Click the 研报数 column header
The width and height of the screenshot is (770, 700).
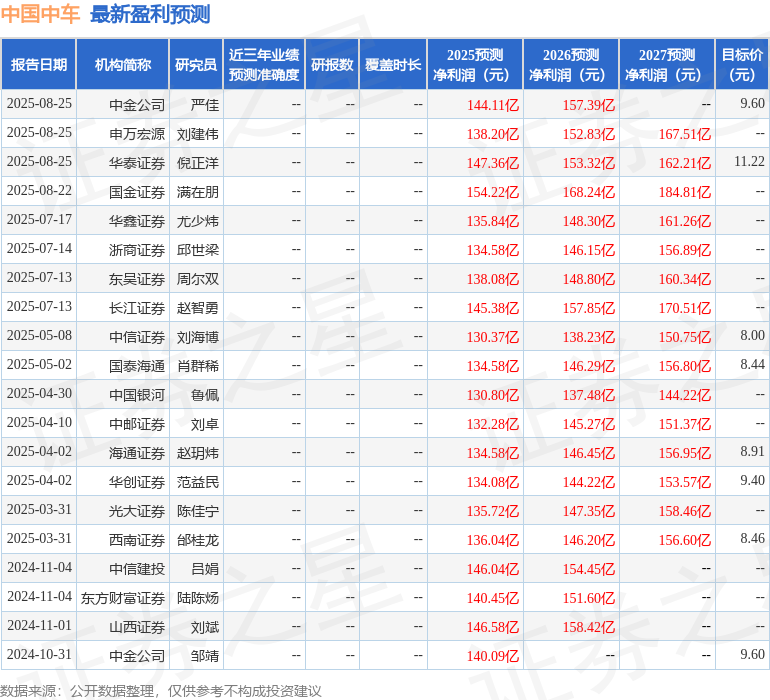tap(332, 64)
